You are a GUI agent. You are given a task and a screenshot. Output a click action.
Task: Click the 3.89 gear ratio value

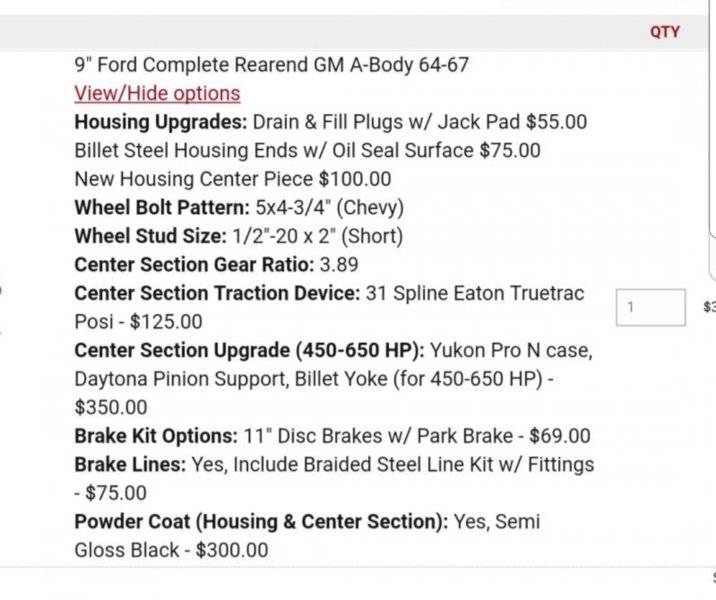(x=339, y=265)
